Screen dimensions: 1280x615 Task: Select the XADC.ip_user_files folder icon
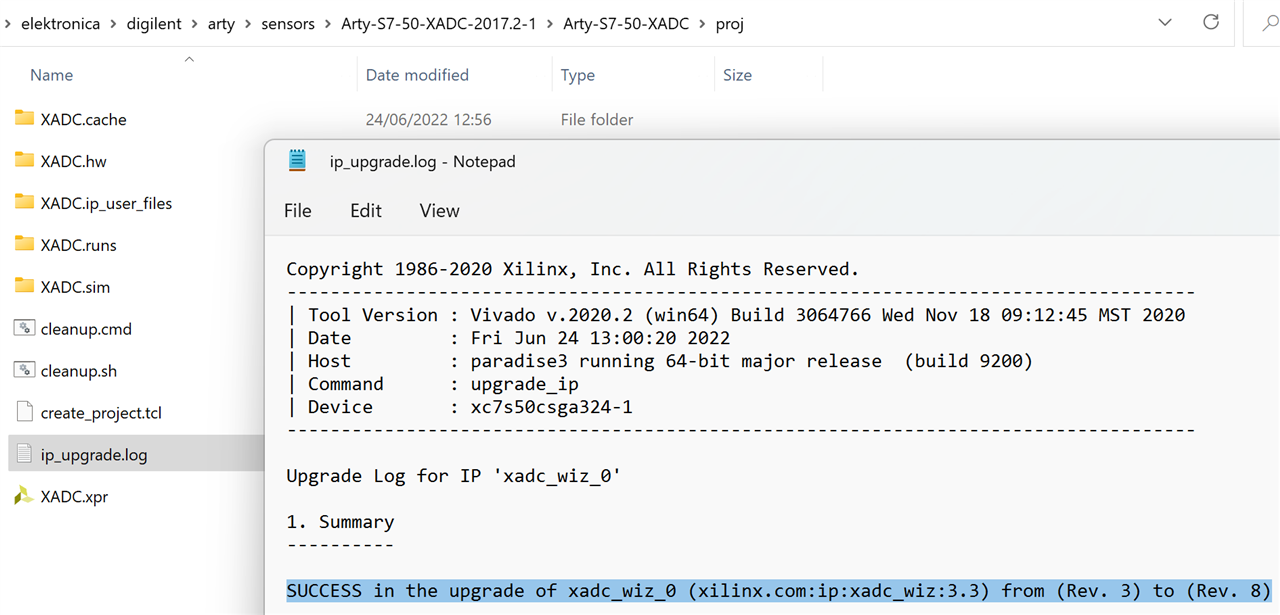coord(25,203)
